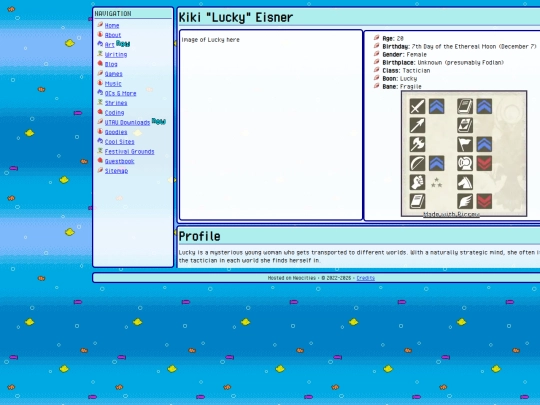Click the 'Age: 20' list entry

(x=393, y=39)
